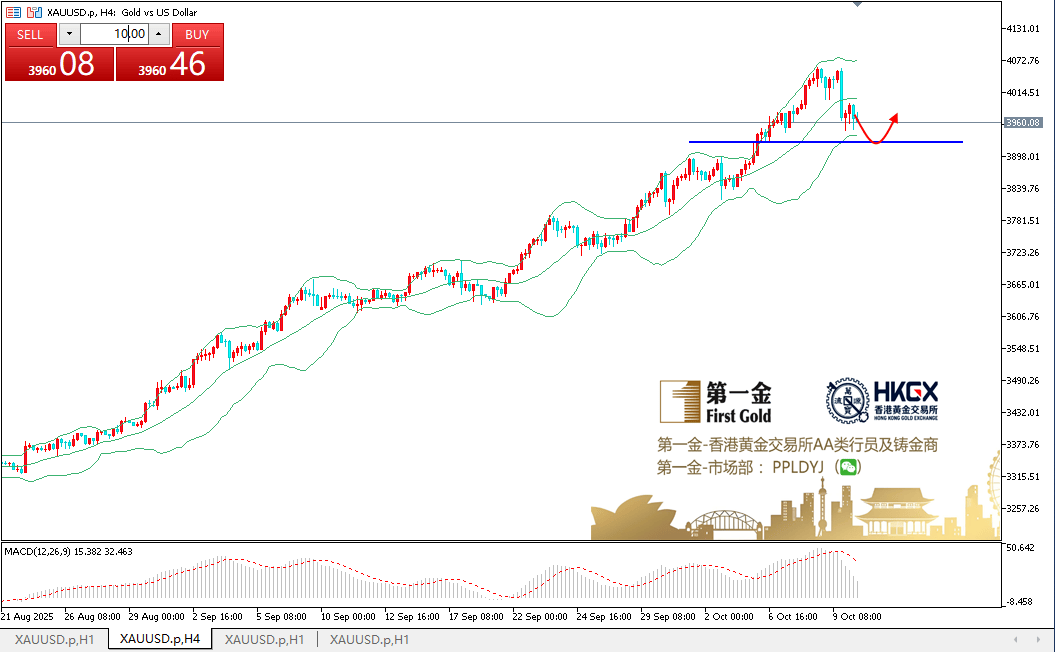Click the MACD scale value -8.458

[1020, 602]
